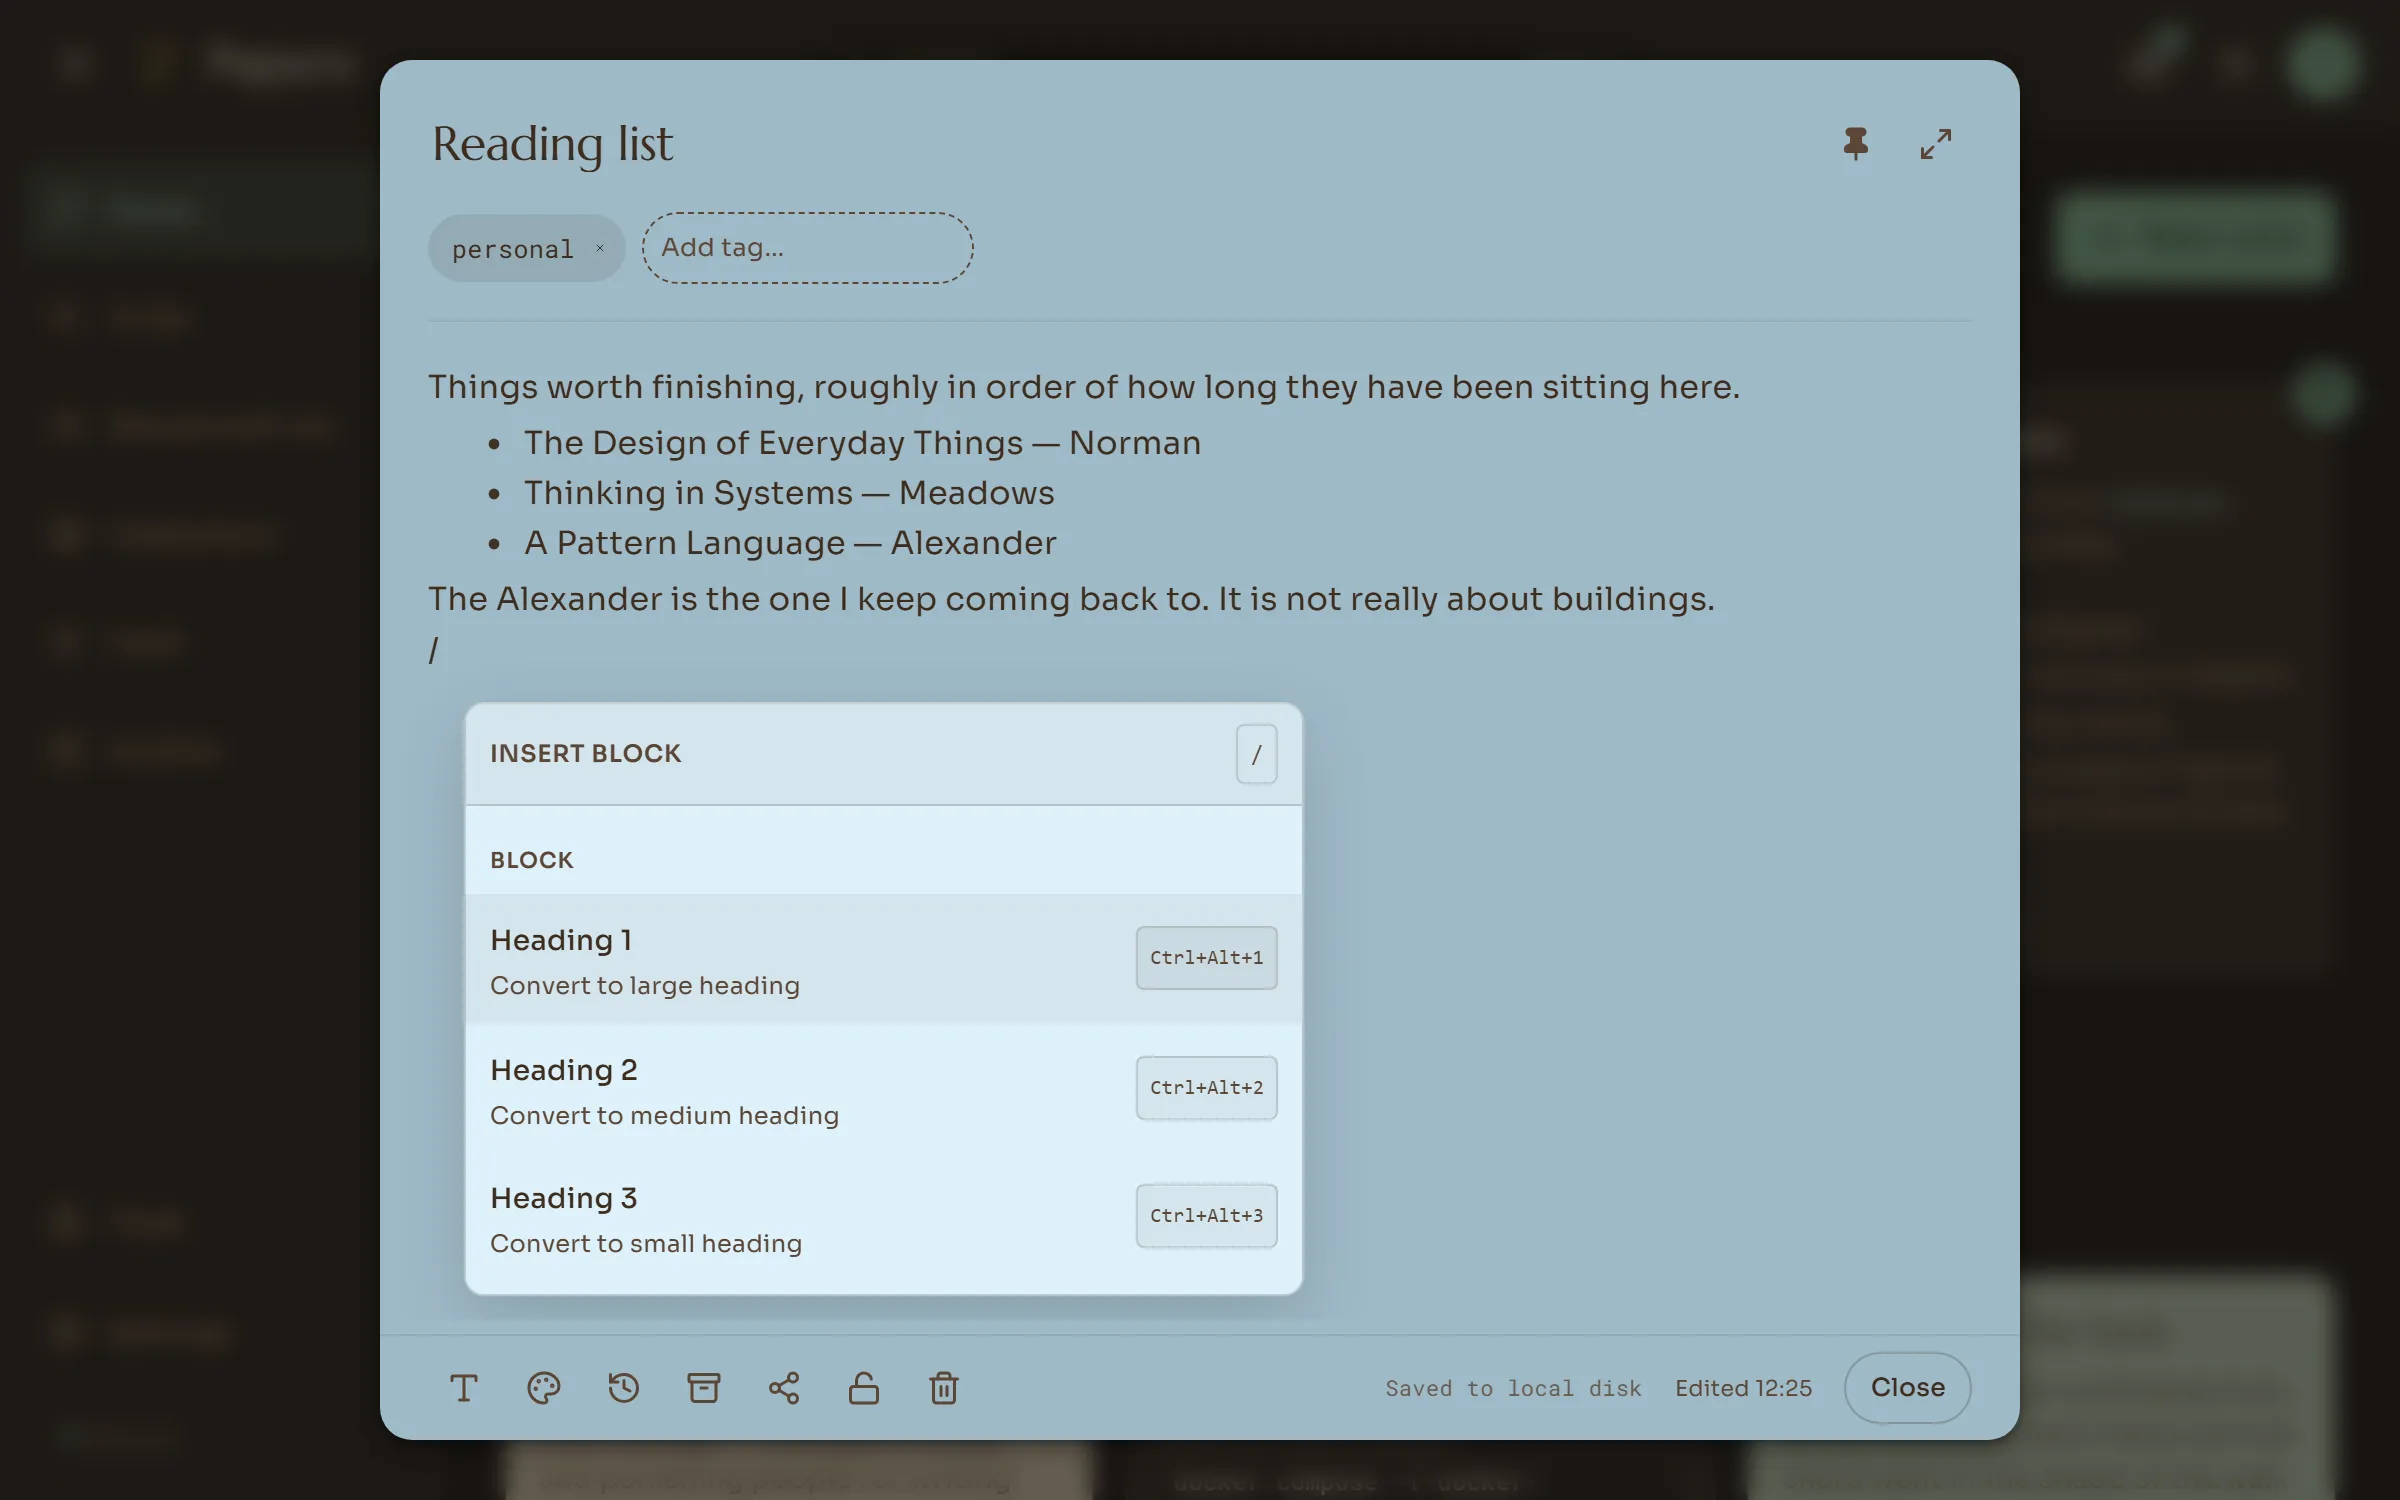Click 'A Pattern Language — Alexander' bullet
The image size is (2400, 1500).
click(x=790, y=543)
